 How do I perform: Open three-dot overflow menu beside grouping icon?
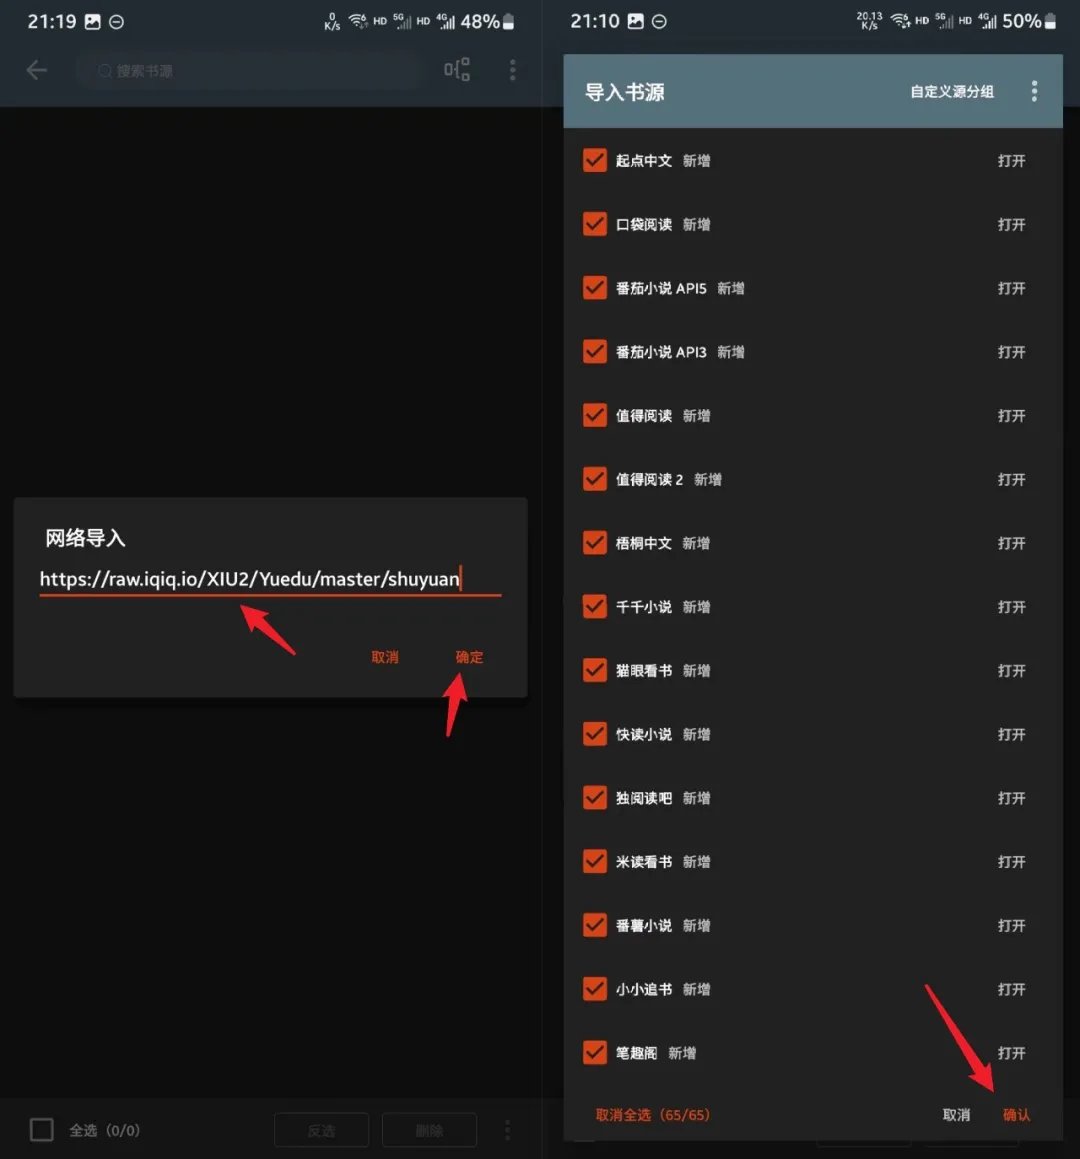click(513, 70)
